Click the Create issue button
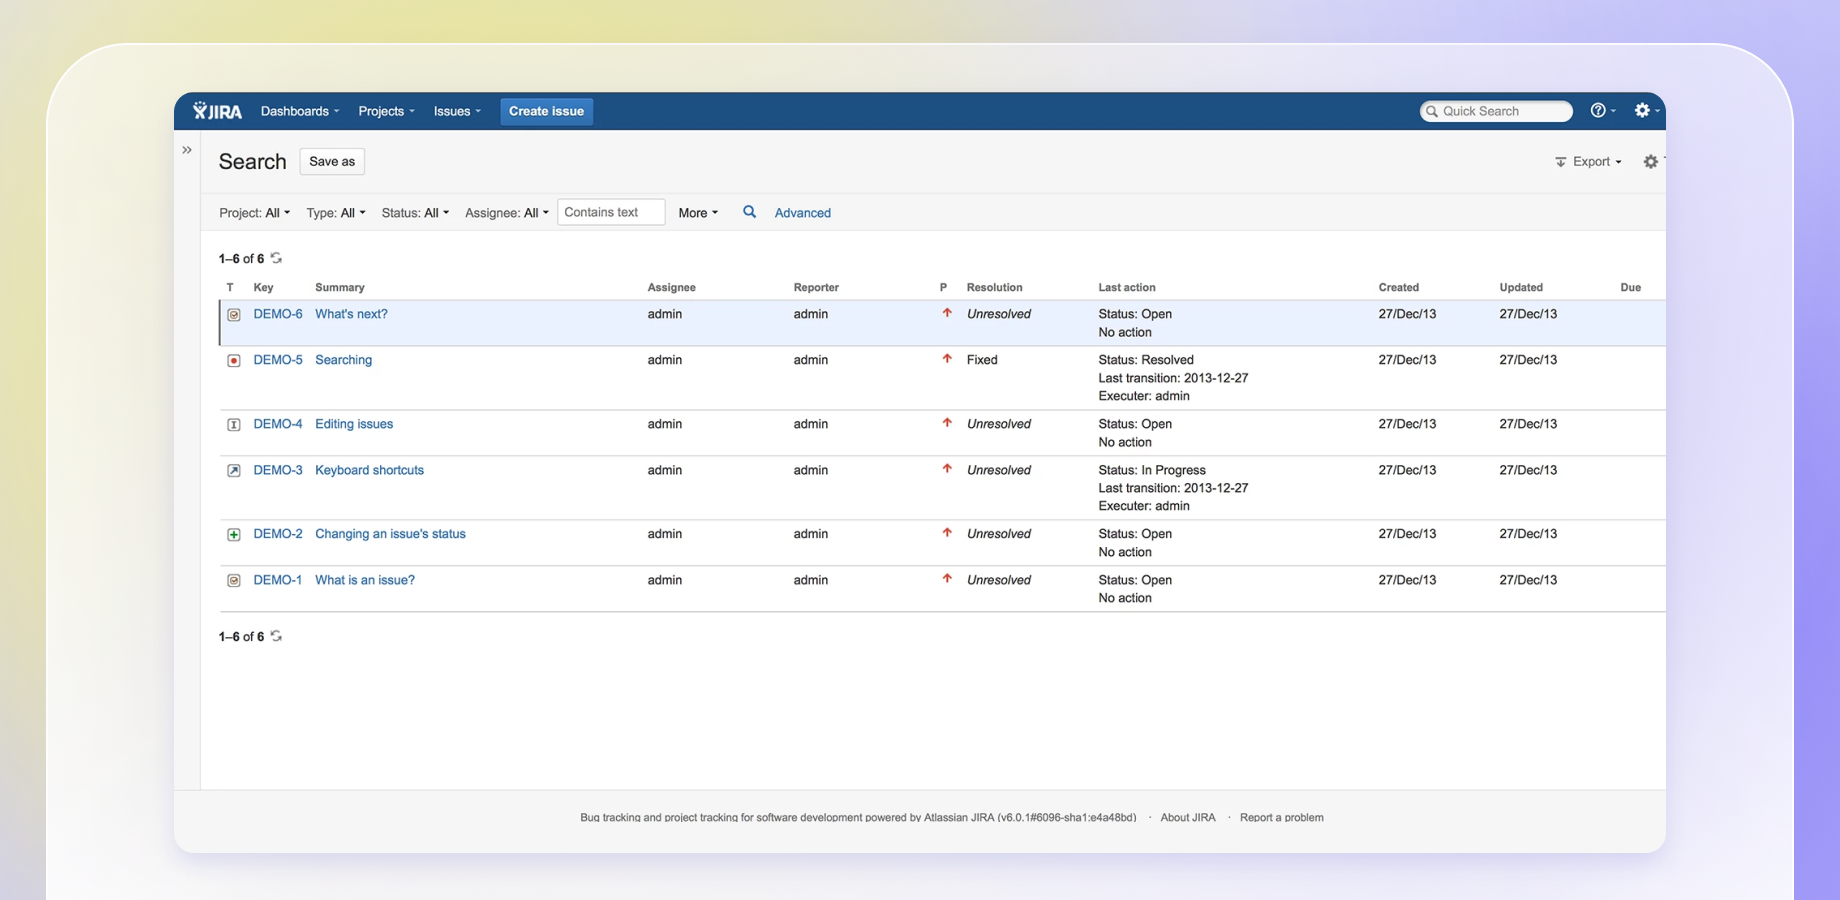This screenshot has height=900, width=1840. [x=546, y=111]
